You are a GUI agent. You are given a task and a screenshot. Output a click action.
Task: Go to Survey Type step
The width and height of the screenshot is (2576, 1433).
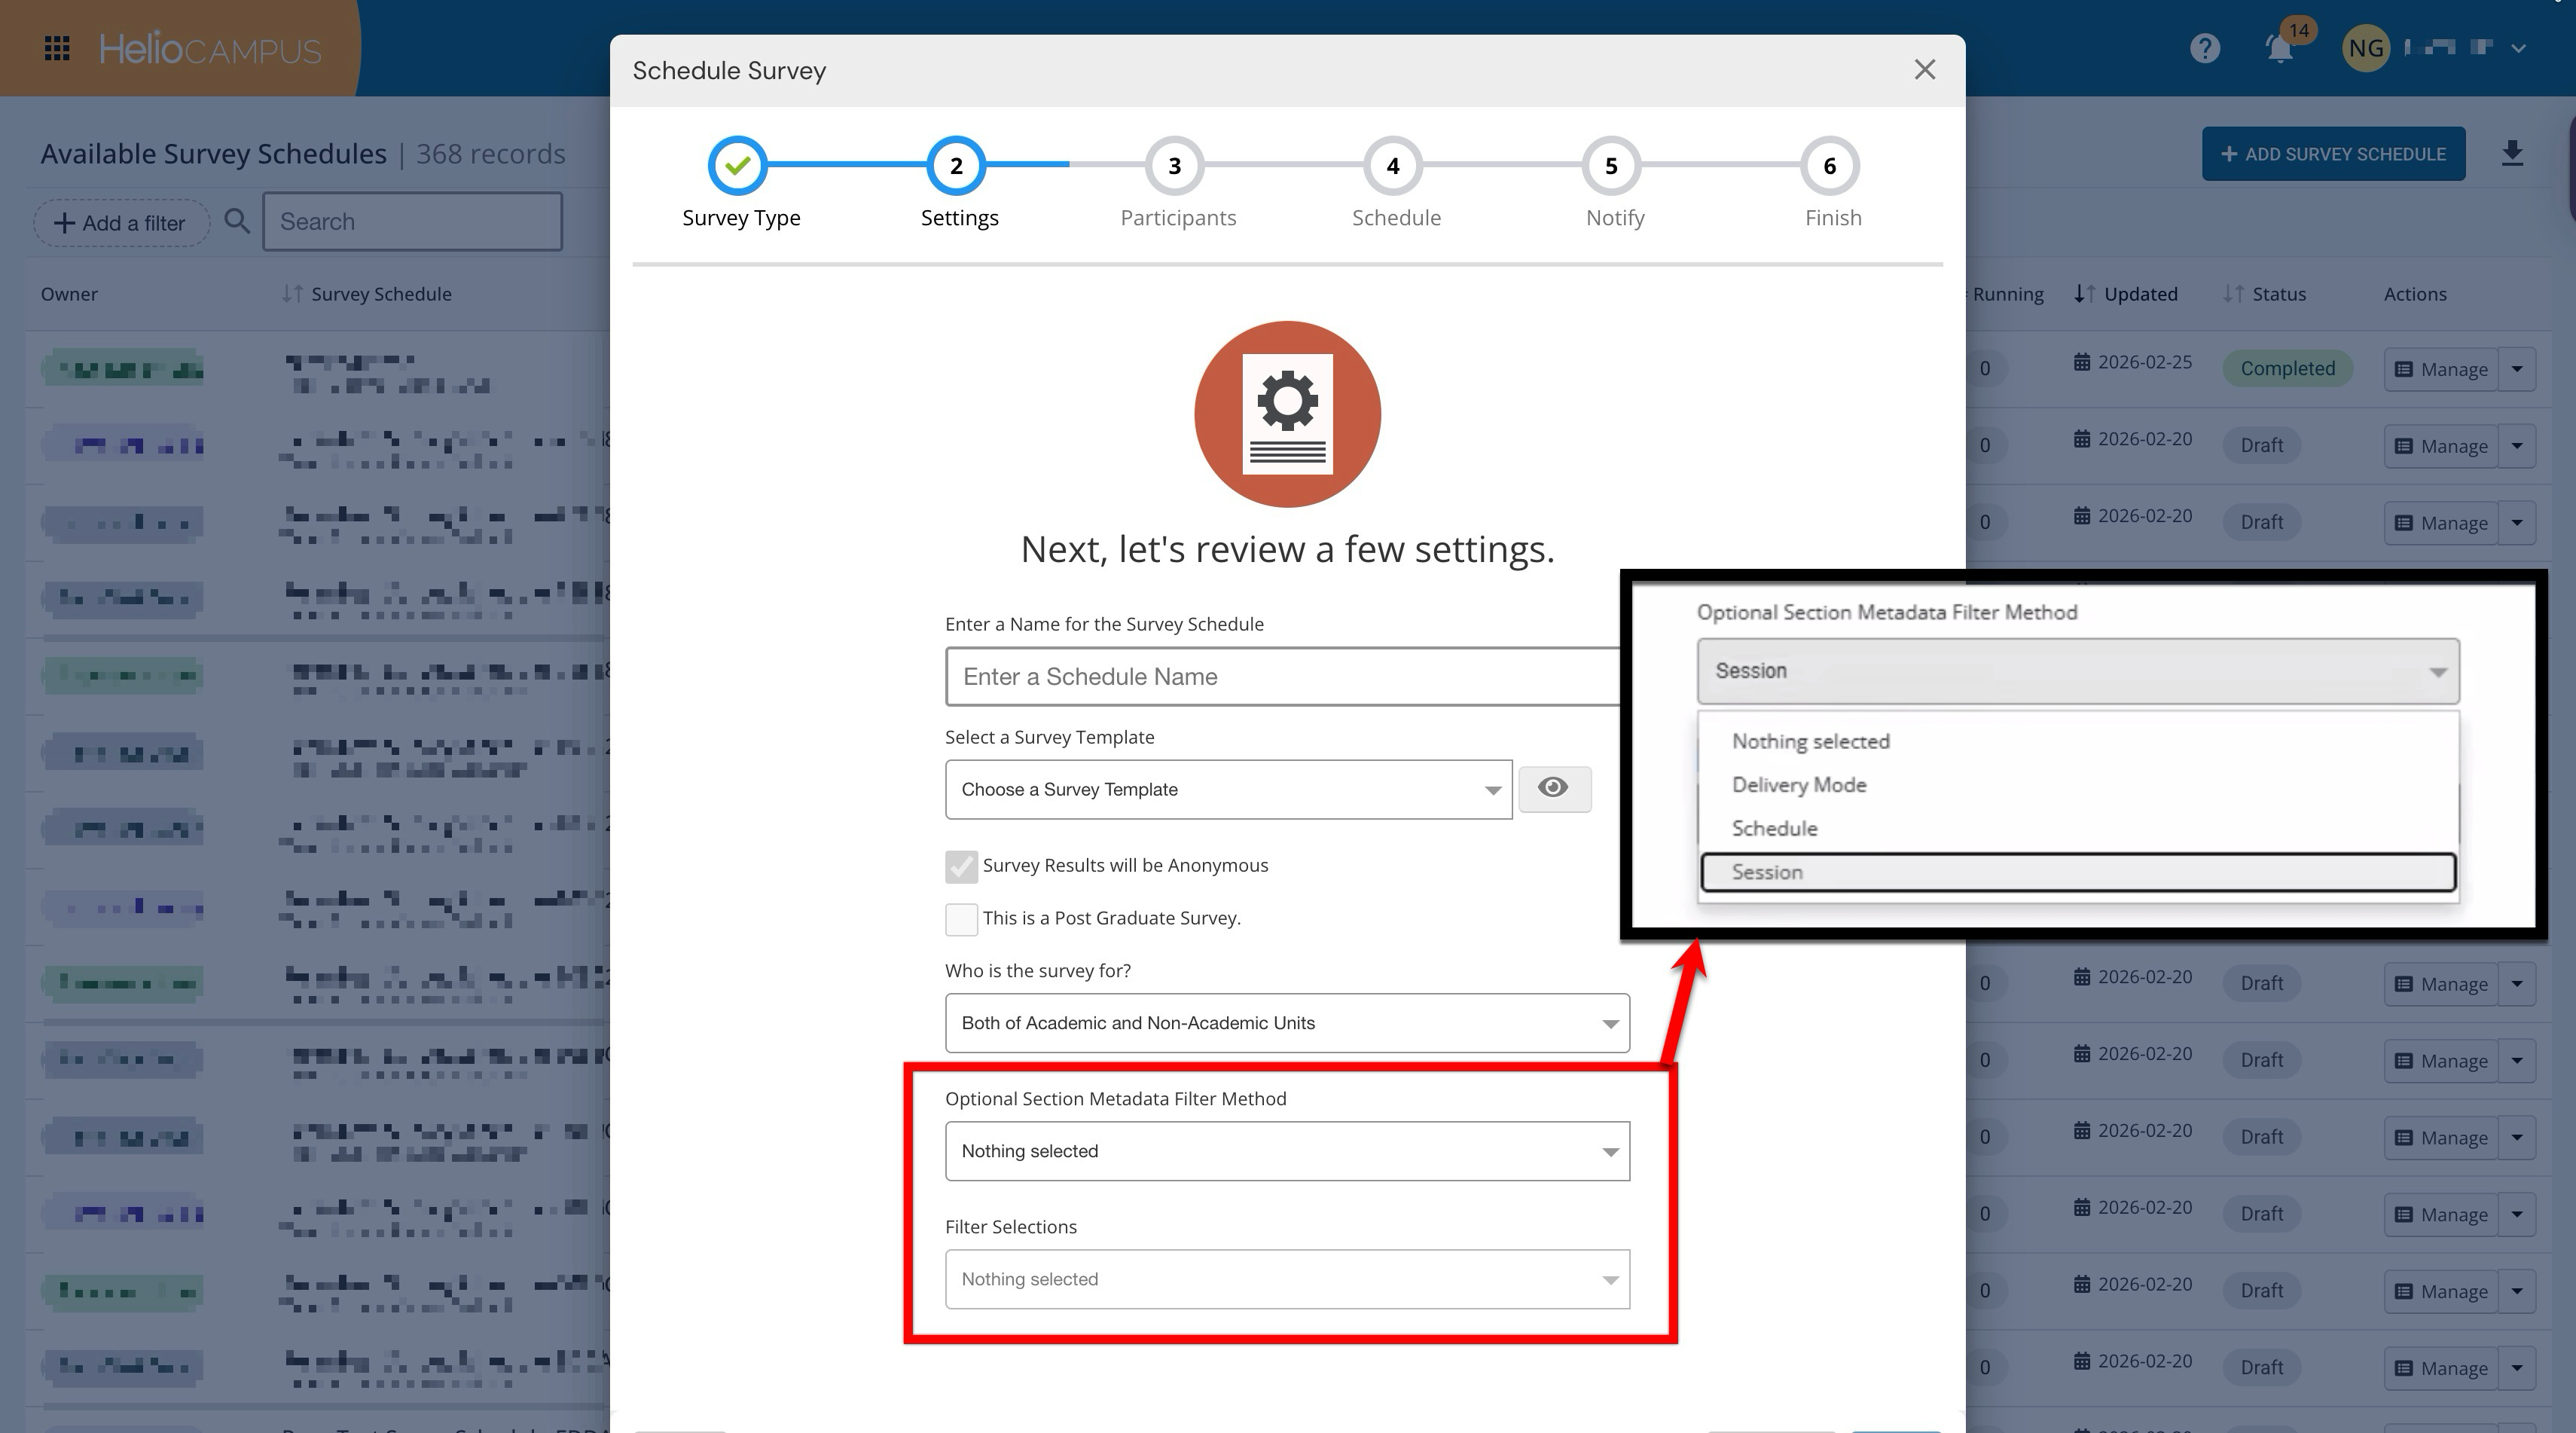pyautogui.click(x=738, y=166)
